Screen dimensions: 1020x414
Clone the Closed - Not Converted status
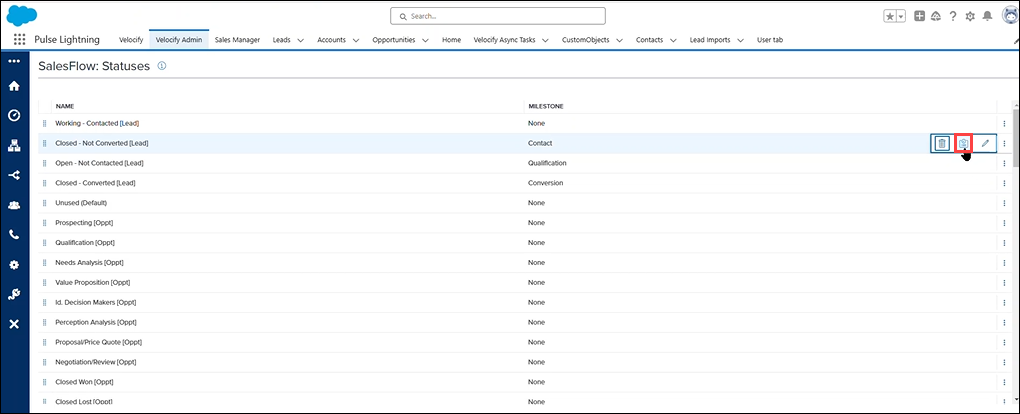963,143
